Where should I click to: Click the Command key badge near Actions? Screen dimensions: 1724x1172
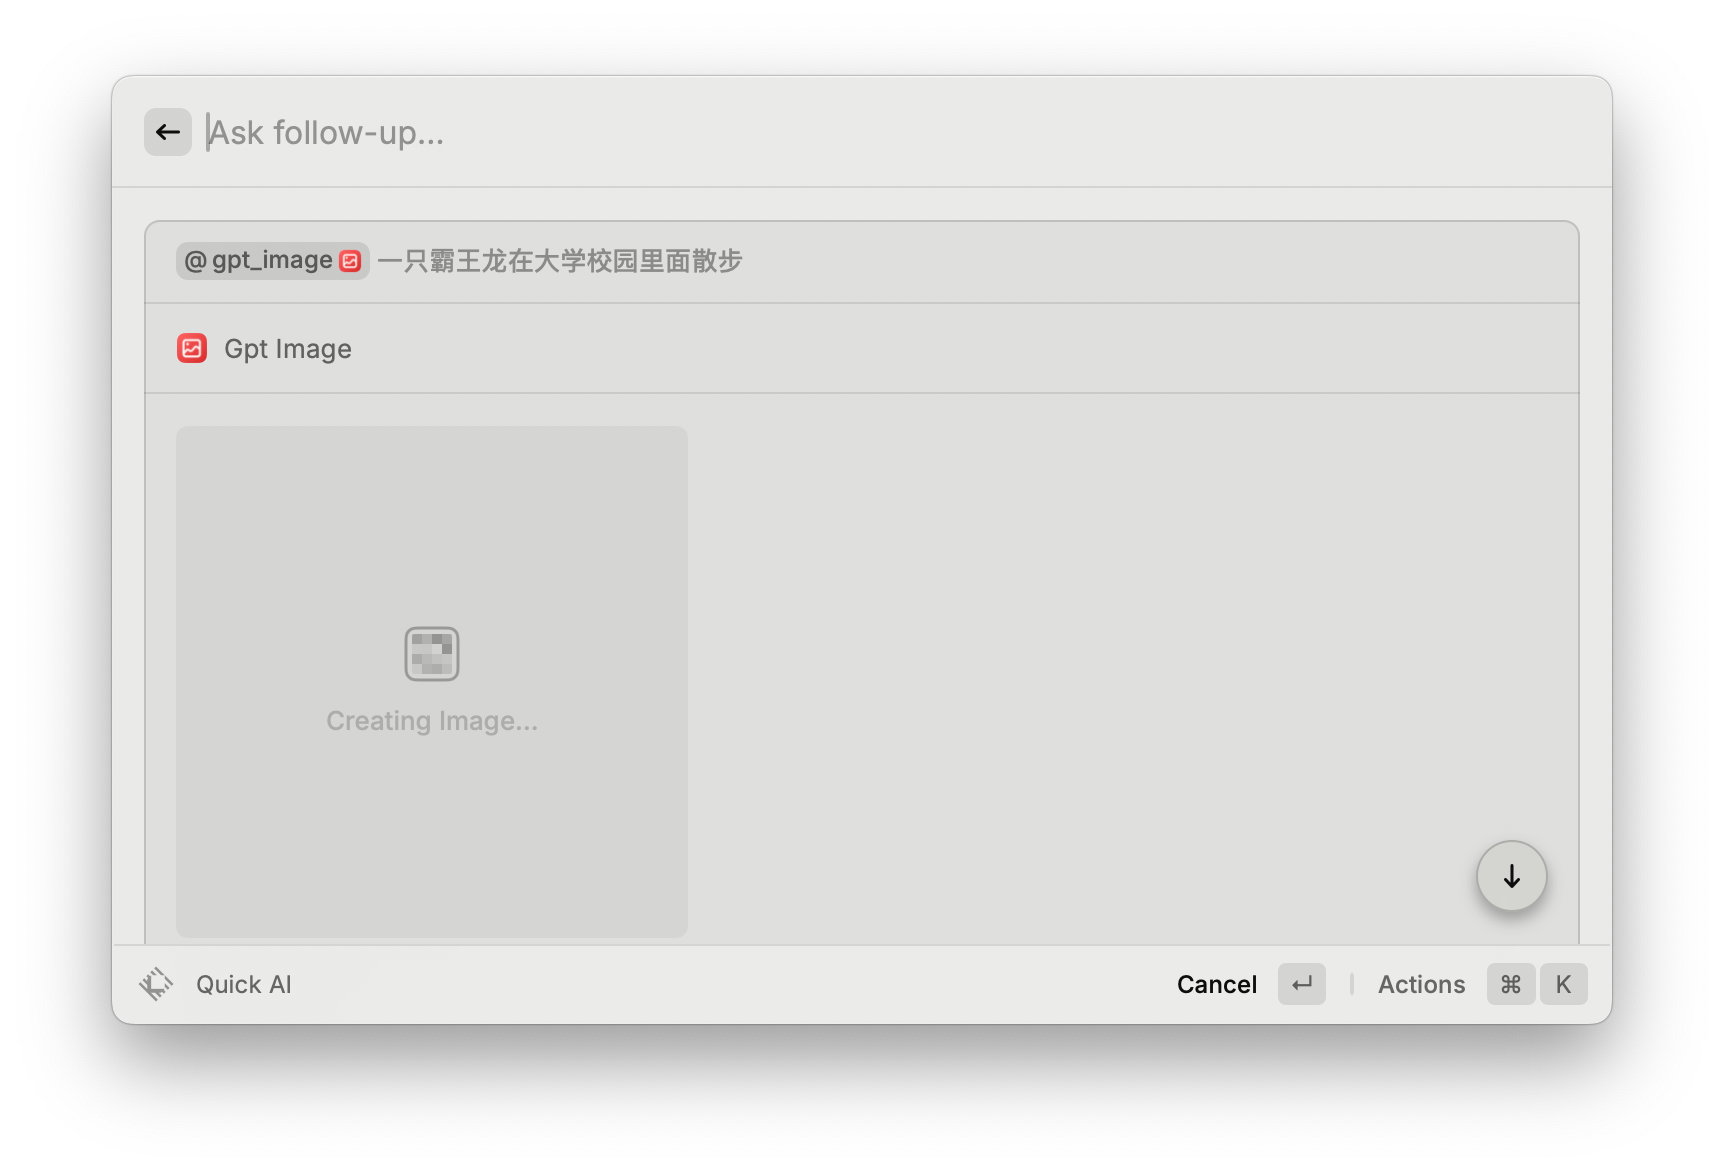(x=1510, y=984)
